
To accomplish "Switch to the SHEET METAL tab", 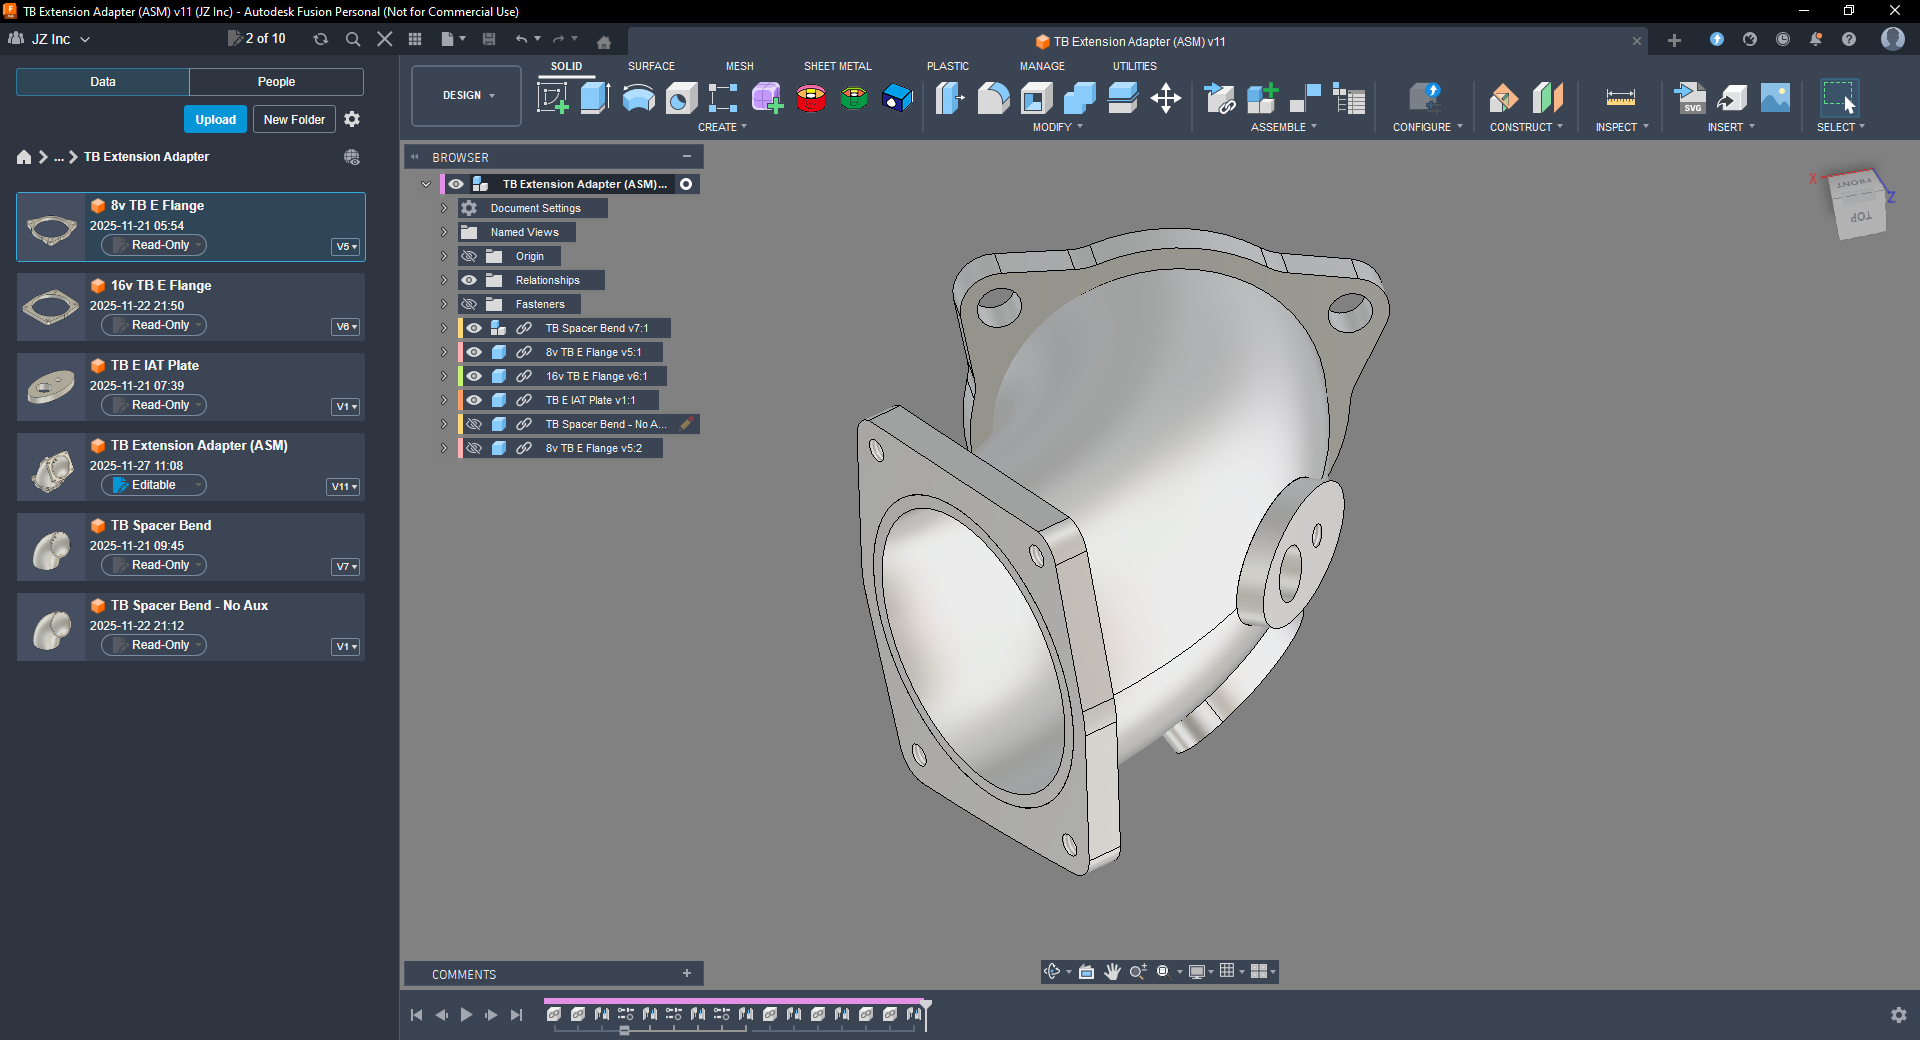I will 838,66.
